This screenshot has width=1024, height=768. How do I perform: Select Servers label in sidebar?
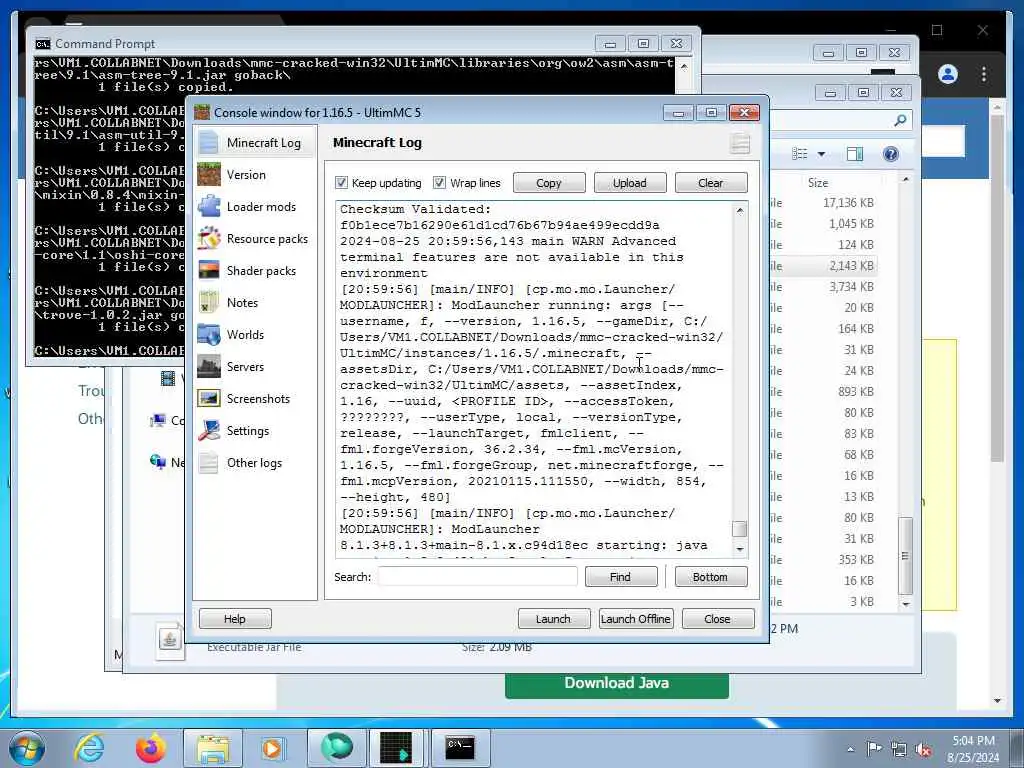[245, 366]
